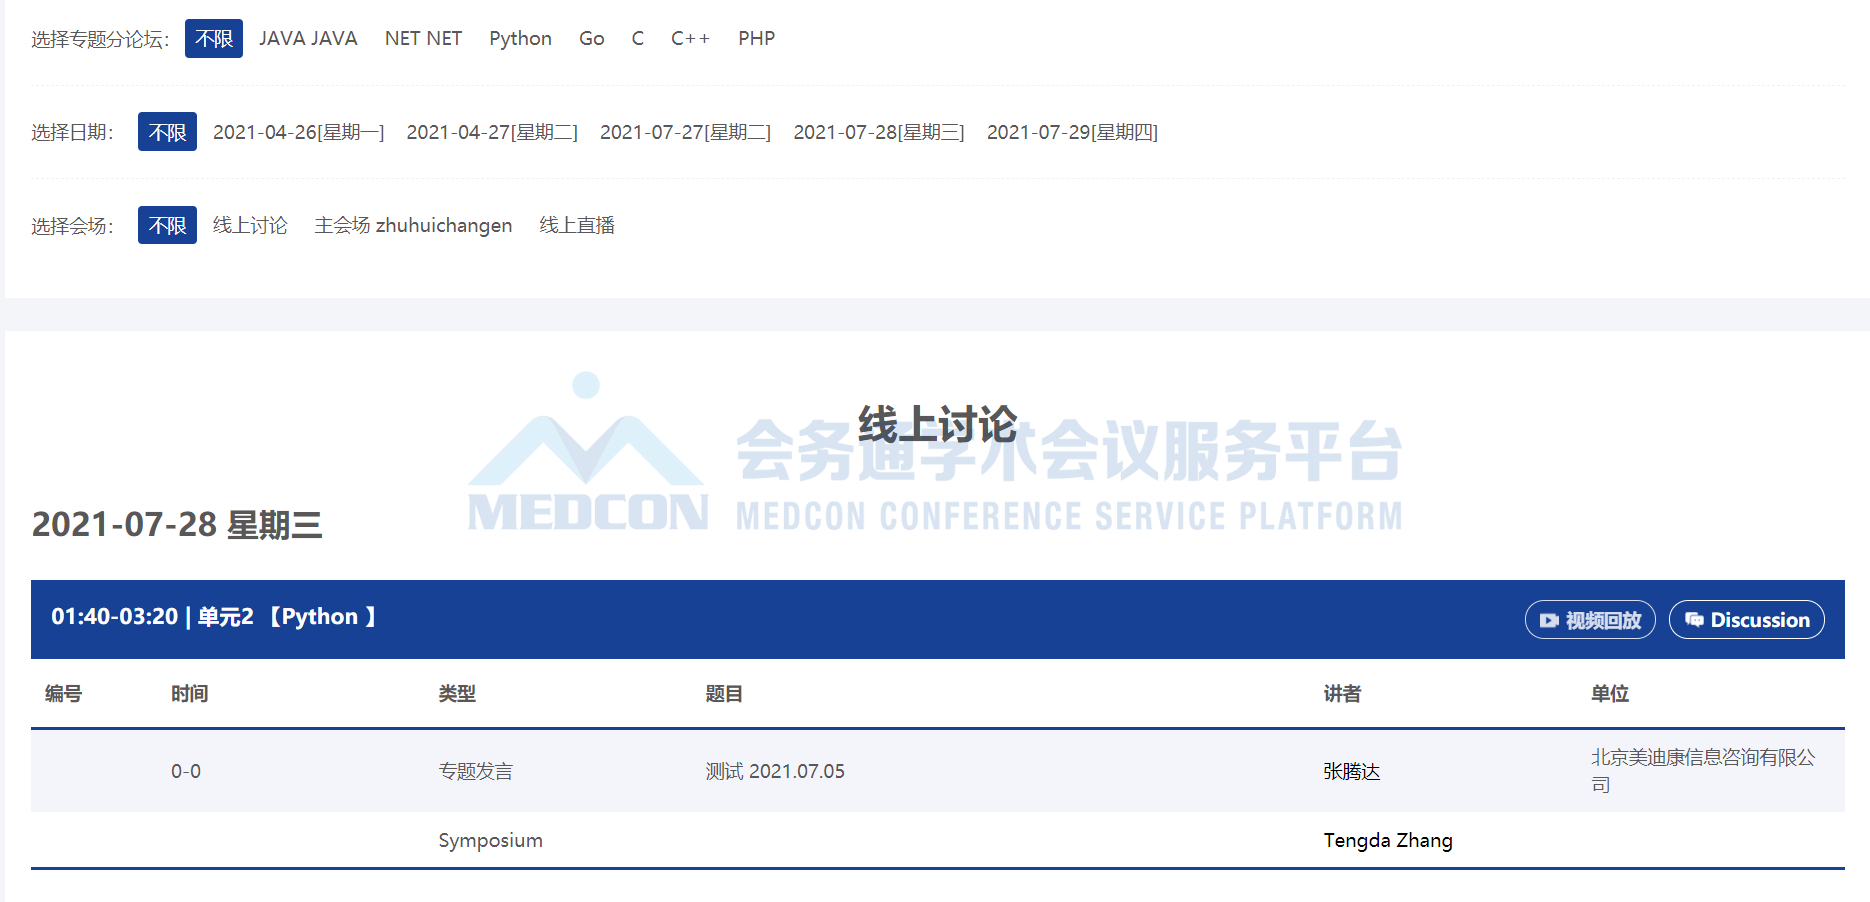1870x902 pixels.
Task: Click the 选择会场 label
Action: 72,226
